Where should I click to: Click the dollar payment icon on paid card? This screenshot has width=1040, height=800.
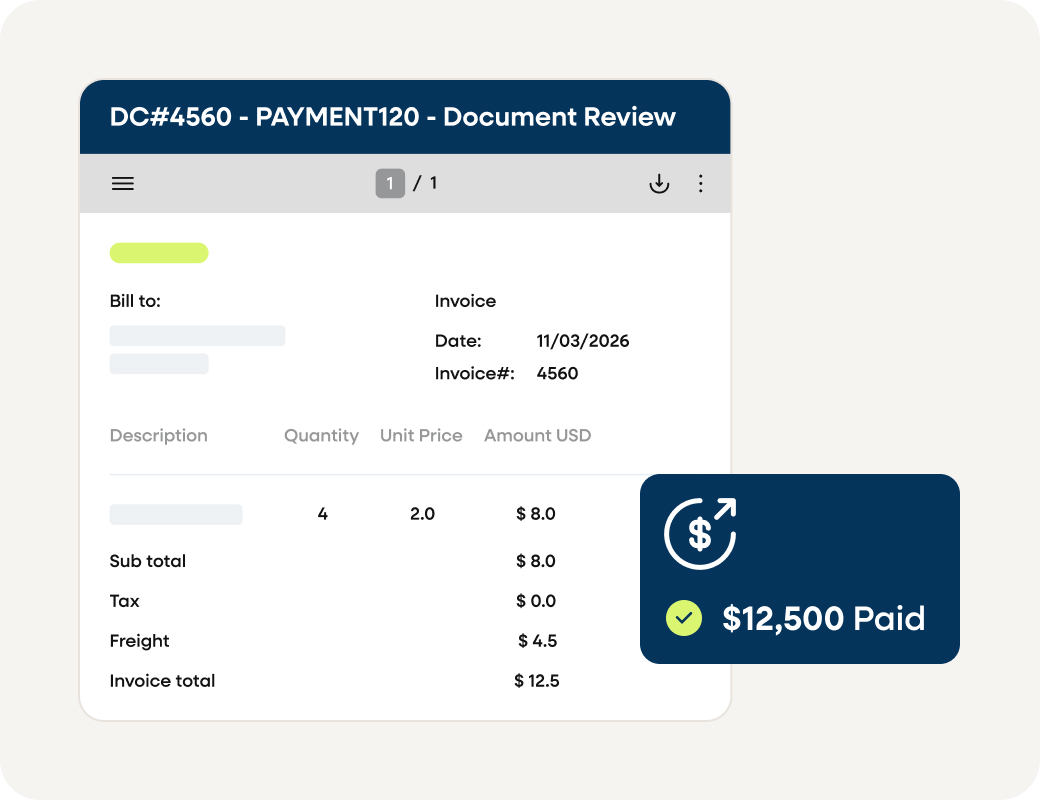700,533
